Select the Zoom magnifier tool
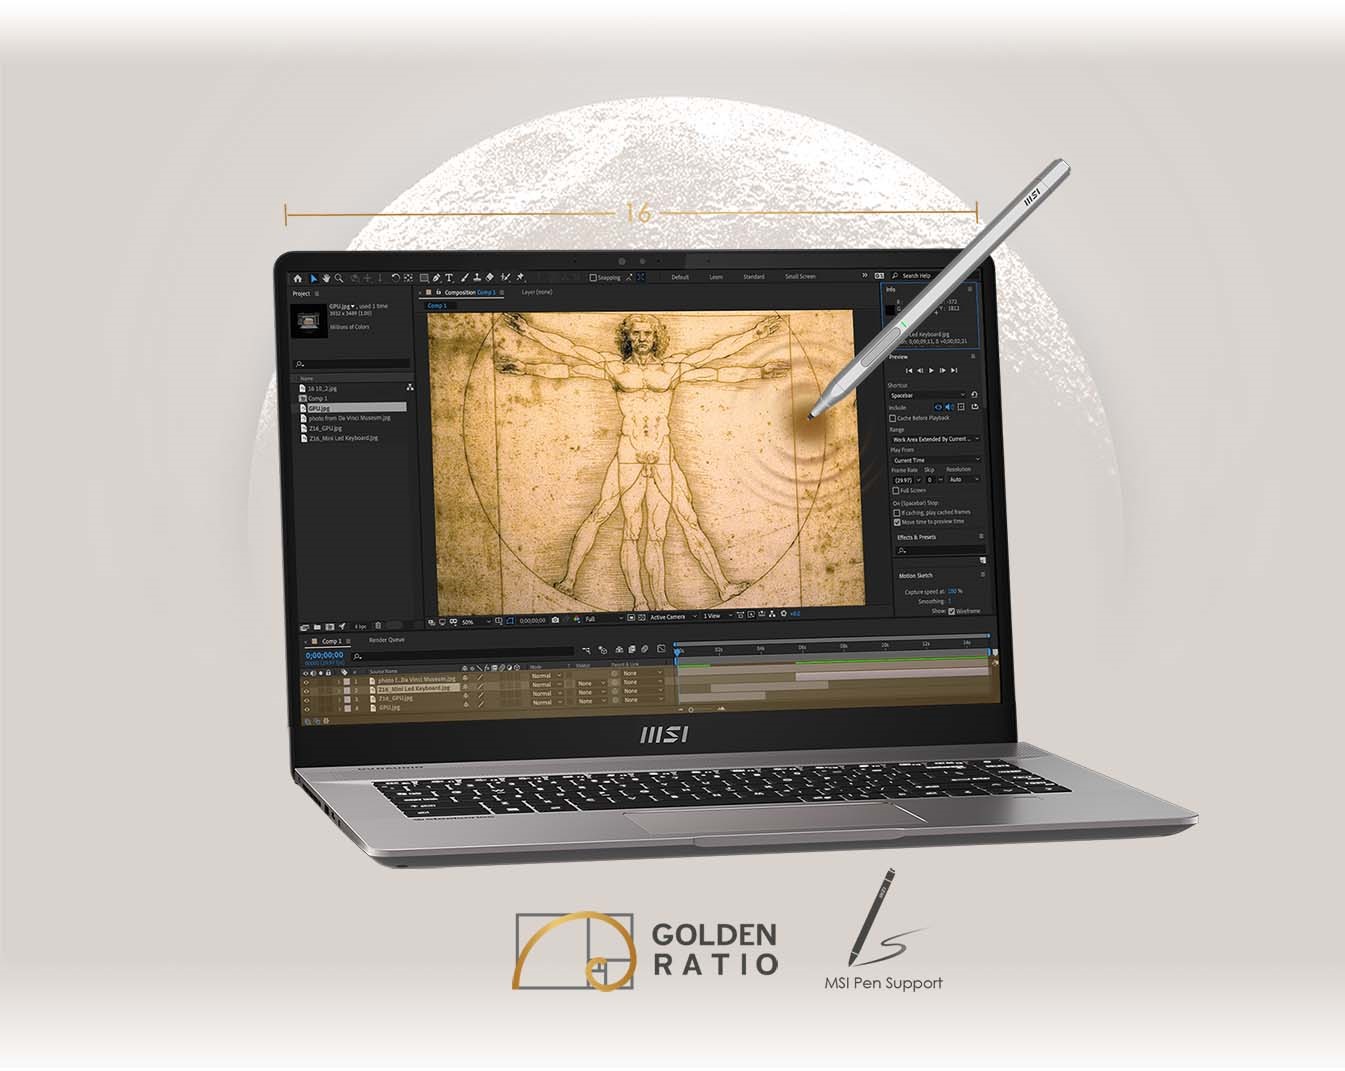The image size is (1345, 1071). click(x=339, y=278)
